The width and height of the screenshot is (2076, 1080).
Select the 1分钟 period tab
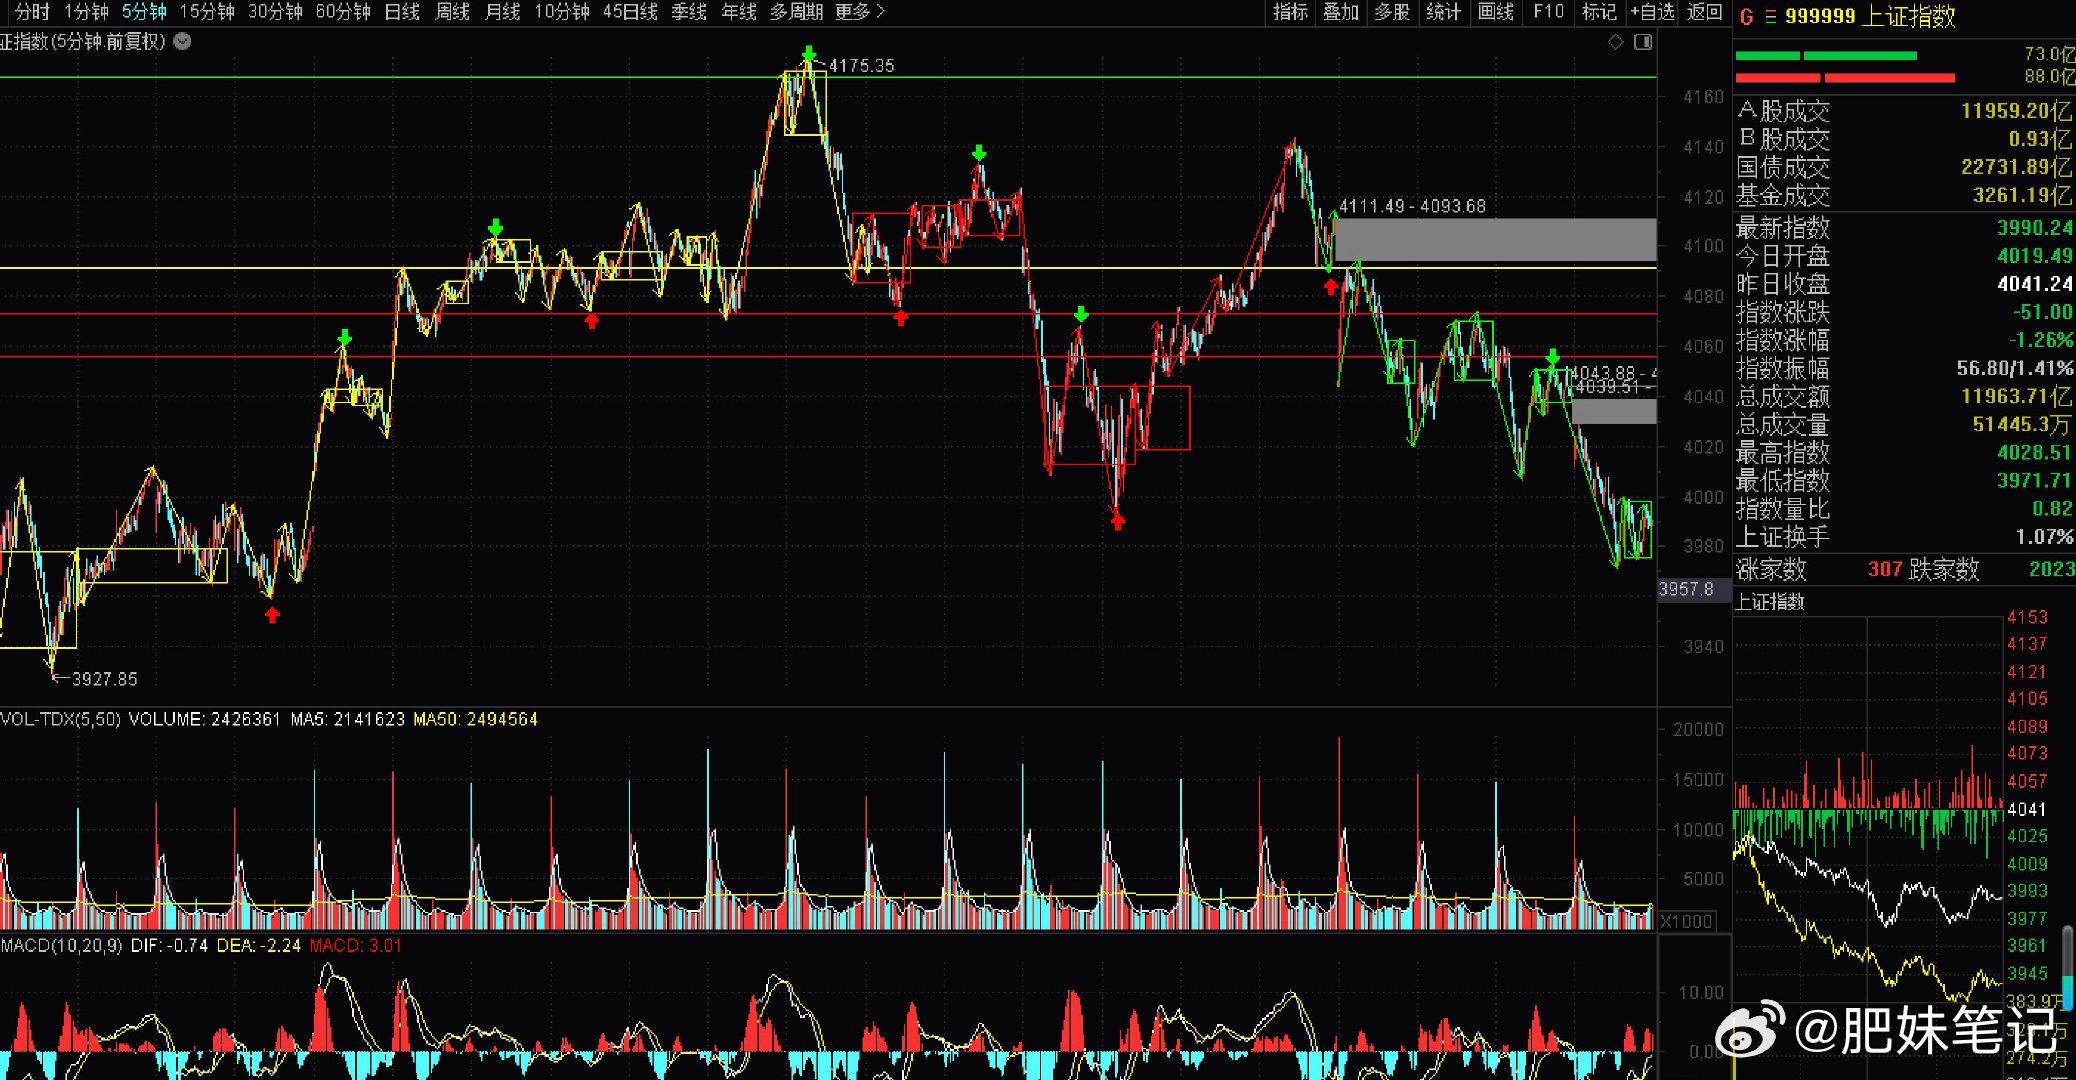pyautogui.click(x=86, y=11)
